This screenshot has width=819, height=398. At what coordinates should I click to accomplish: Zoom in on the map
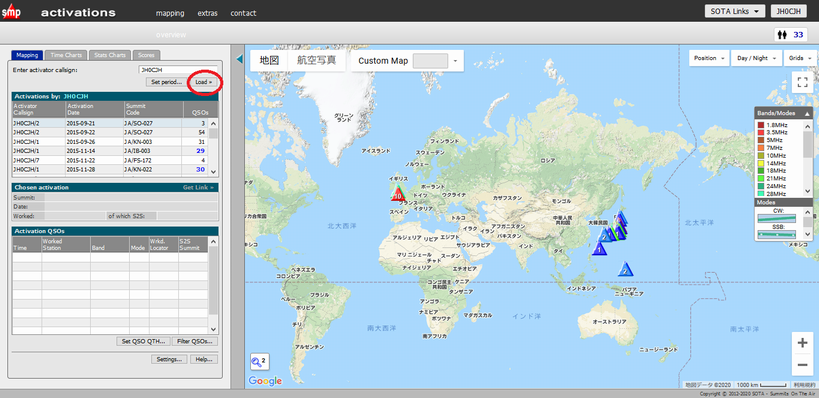[x=802, y=343]
